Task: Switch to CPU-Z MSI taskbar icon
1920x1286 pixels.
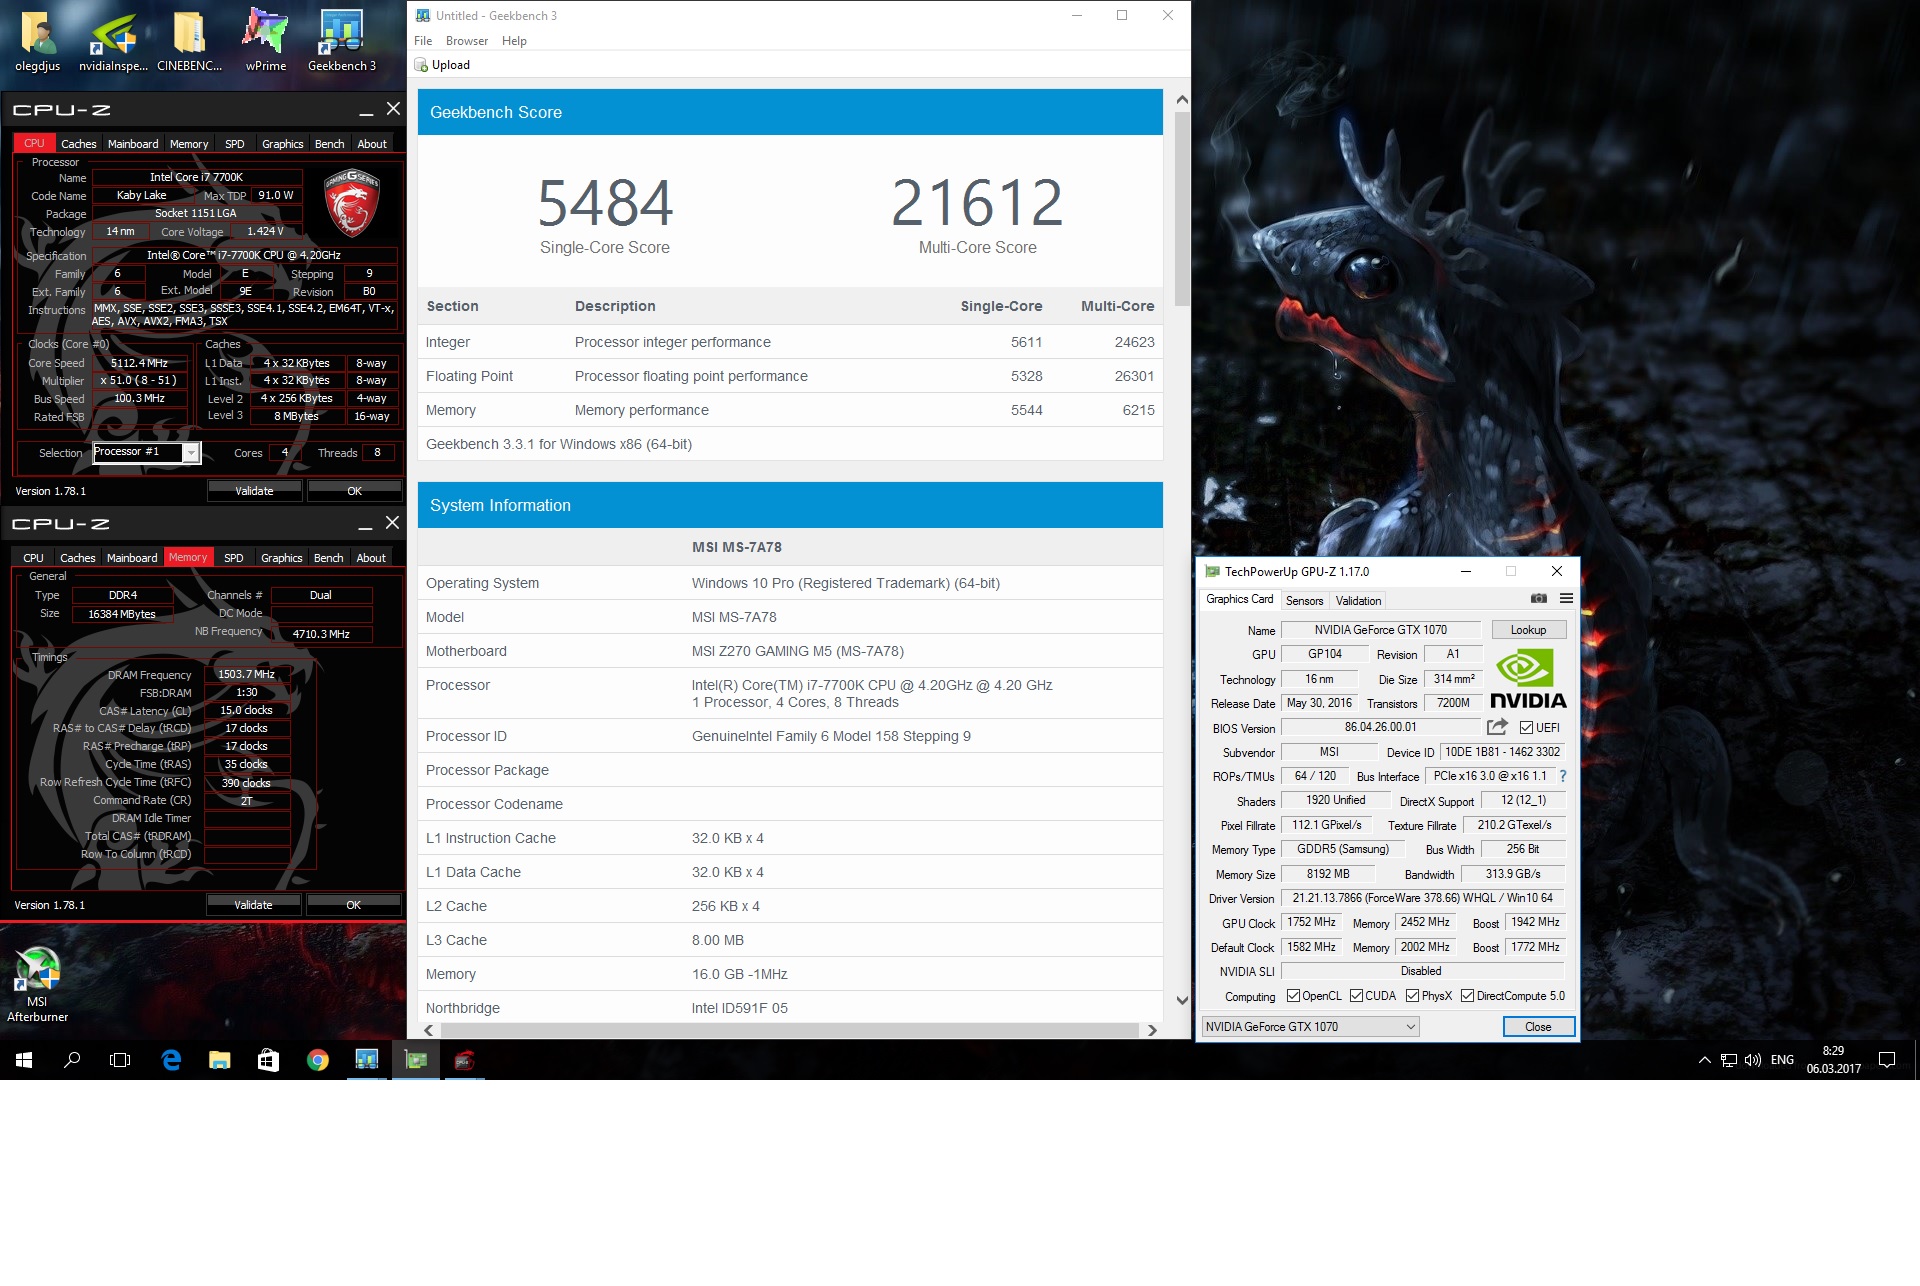Action: [x=464, y=1060]
